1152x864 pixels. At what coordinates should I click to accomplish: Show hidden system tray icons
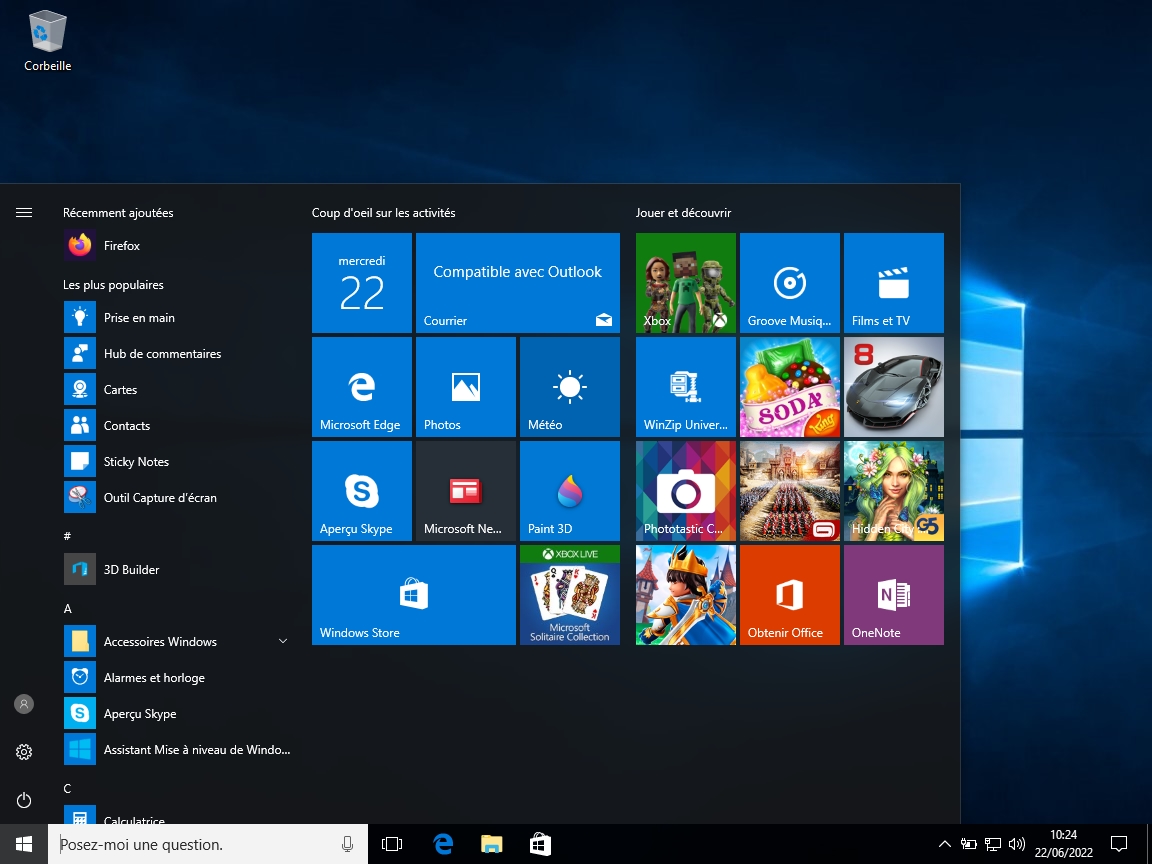(945, 844)
